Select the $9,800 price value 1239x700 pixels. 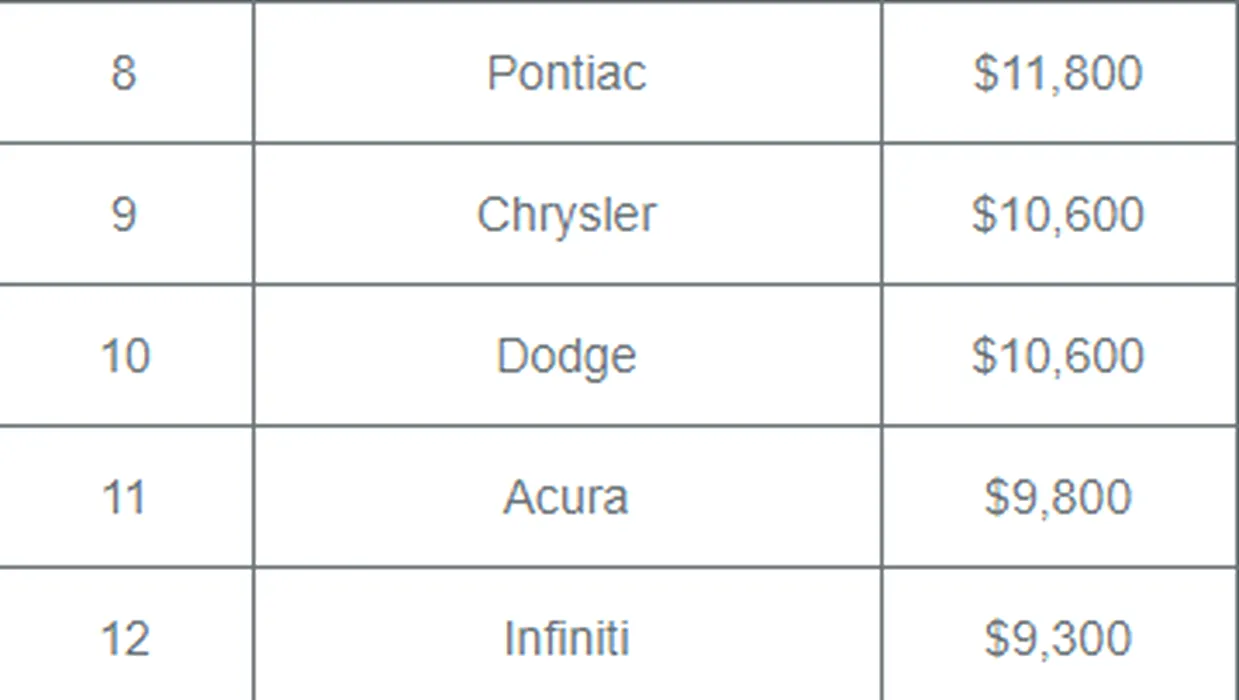pyautogui.click(x=1057, y=497)
